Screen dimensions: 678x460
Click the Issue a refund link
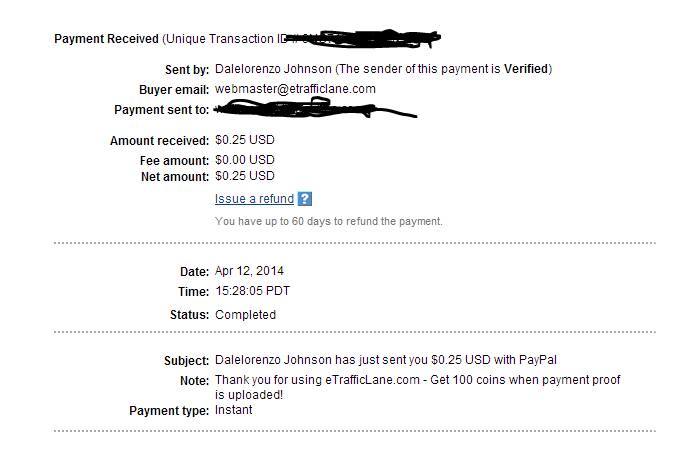254,199
